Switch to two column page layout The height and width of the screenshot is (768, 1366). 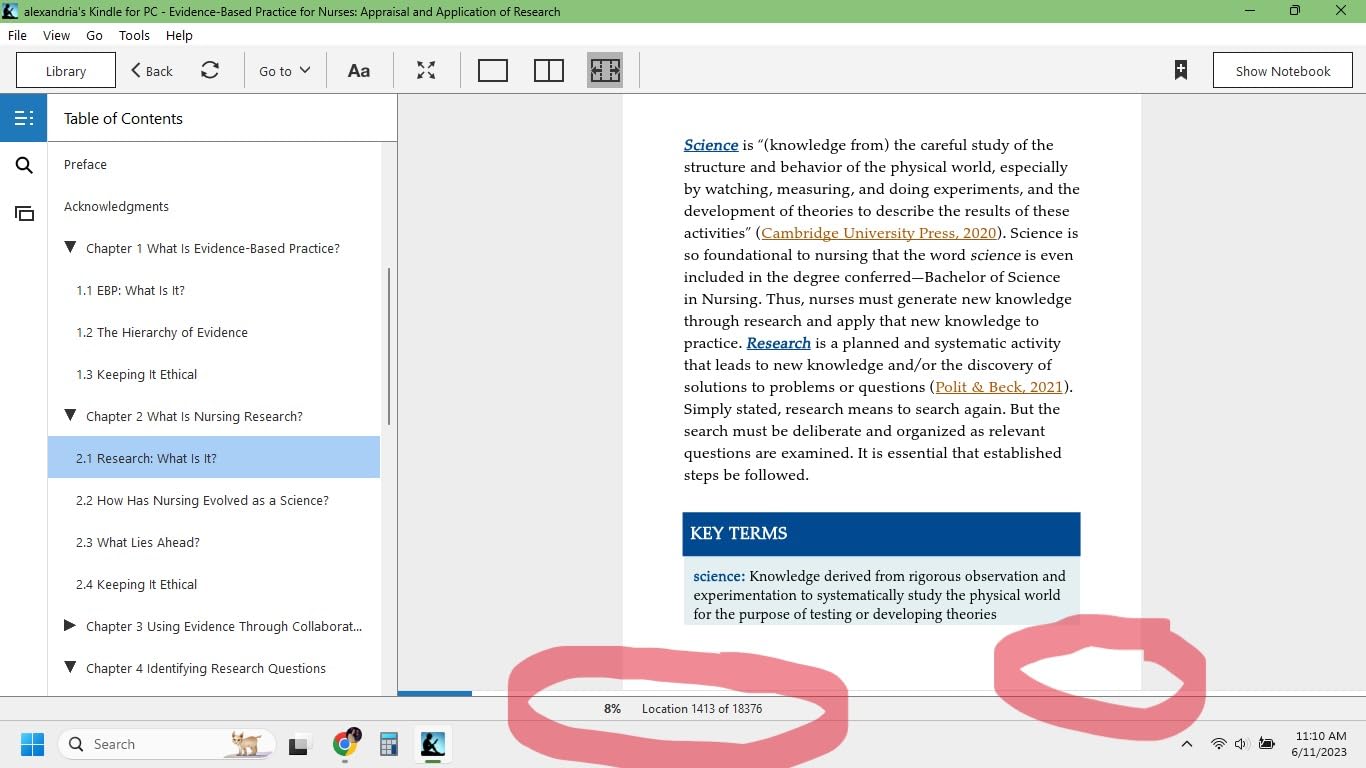[549, 71]
